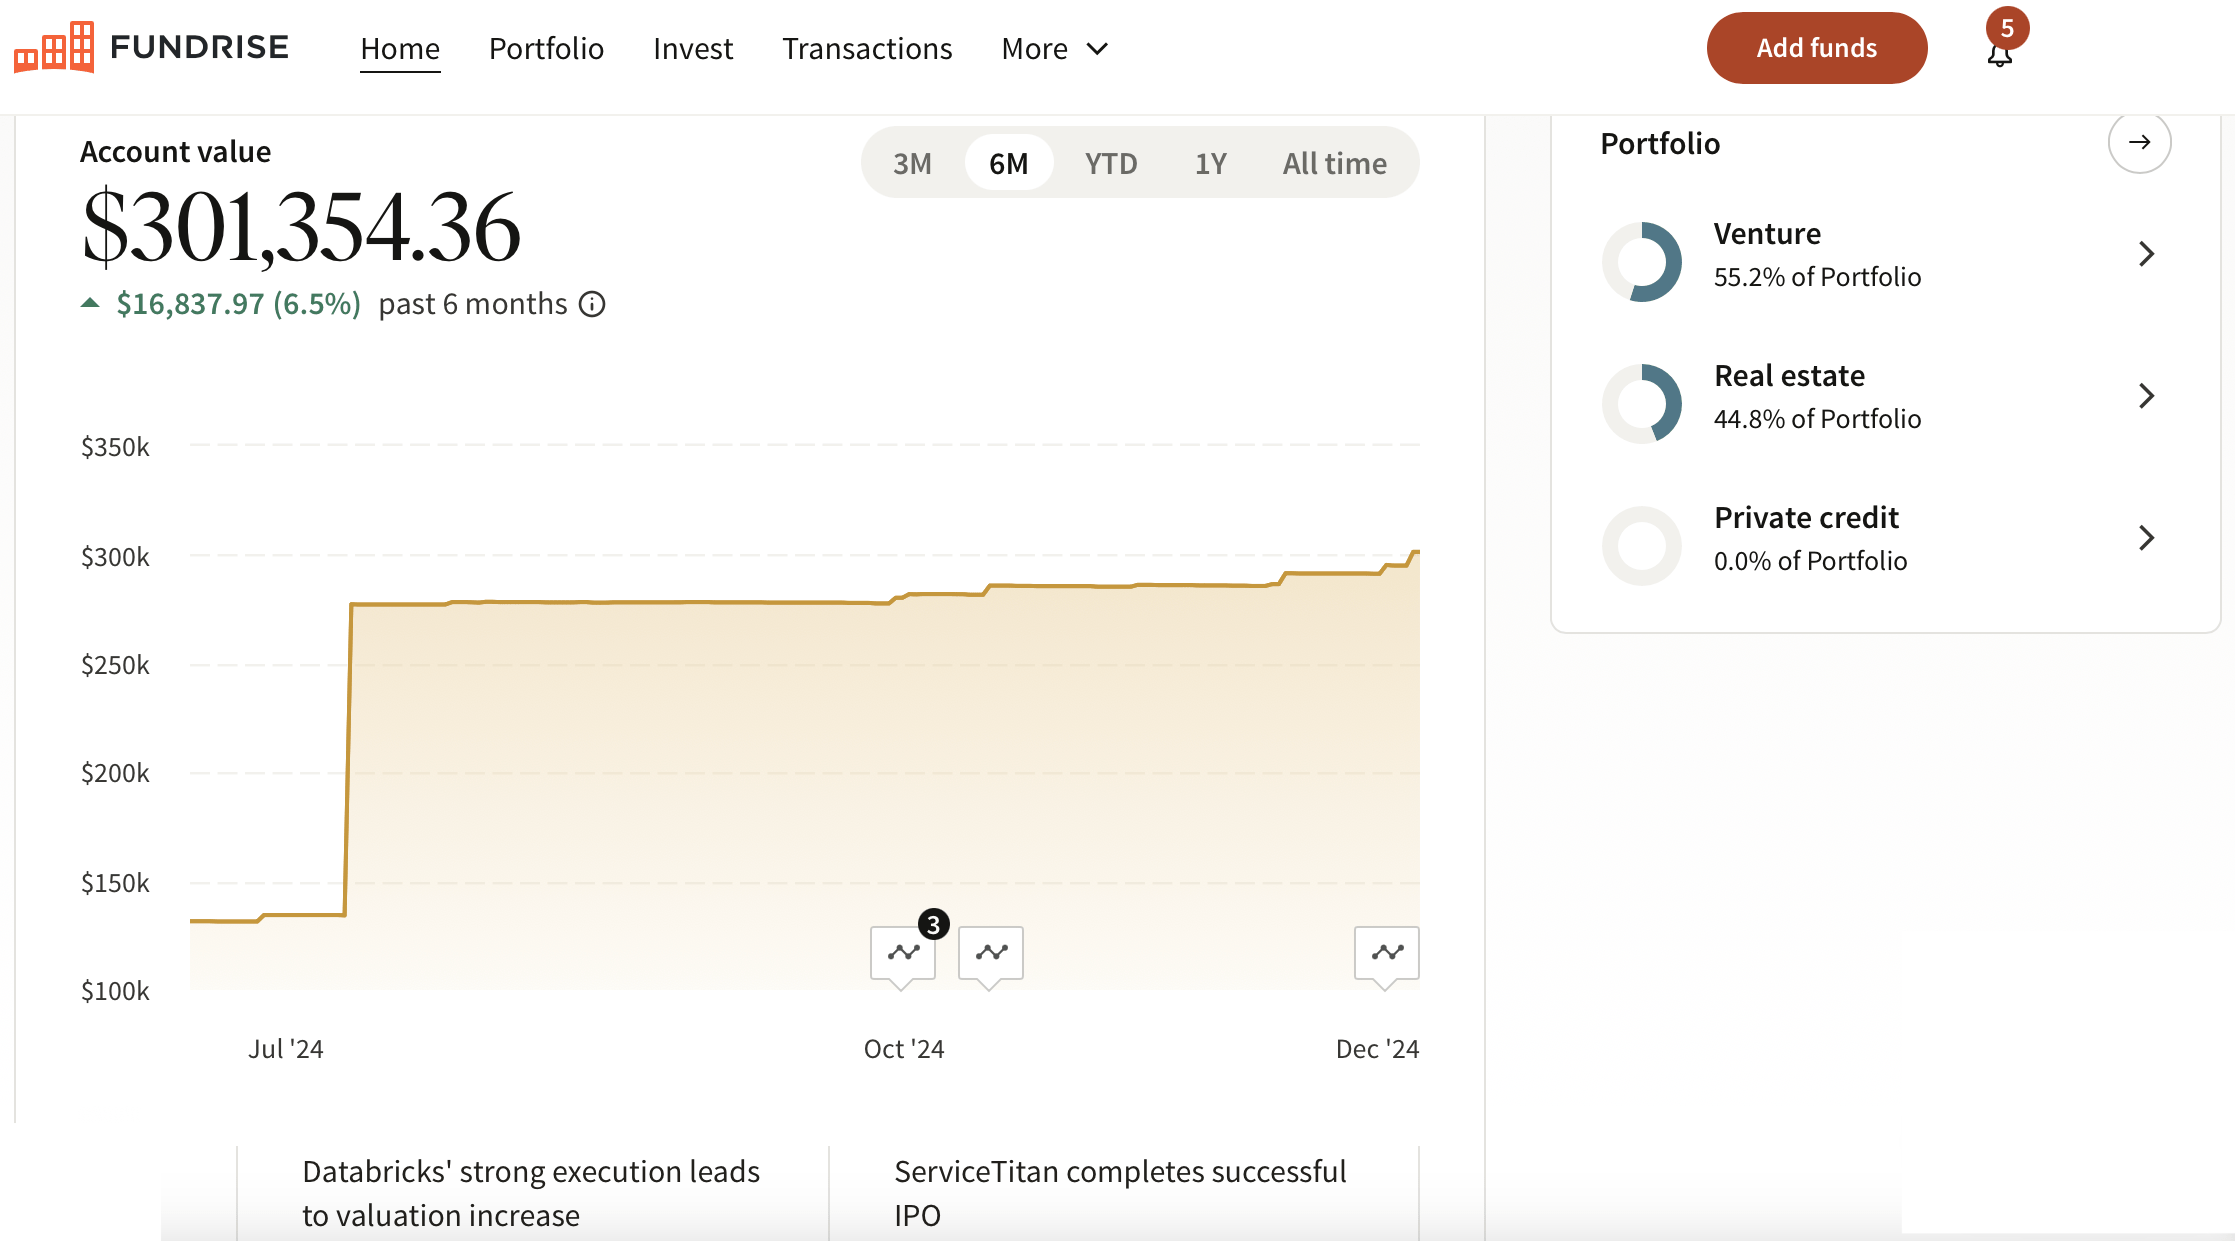Click the Private credit portfolio label
The width and height of the screenshot is (2235, 1241).
[x=1806, y=517]
